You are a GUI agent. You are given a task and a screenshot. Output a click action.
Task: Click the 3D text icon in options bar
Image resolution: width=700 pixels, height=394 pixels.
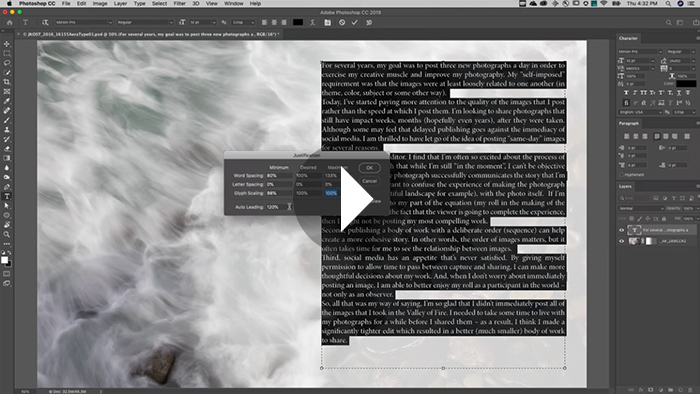point(369,22)
